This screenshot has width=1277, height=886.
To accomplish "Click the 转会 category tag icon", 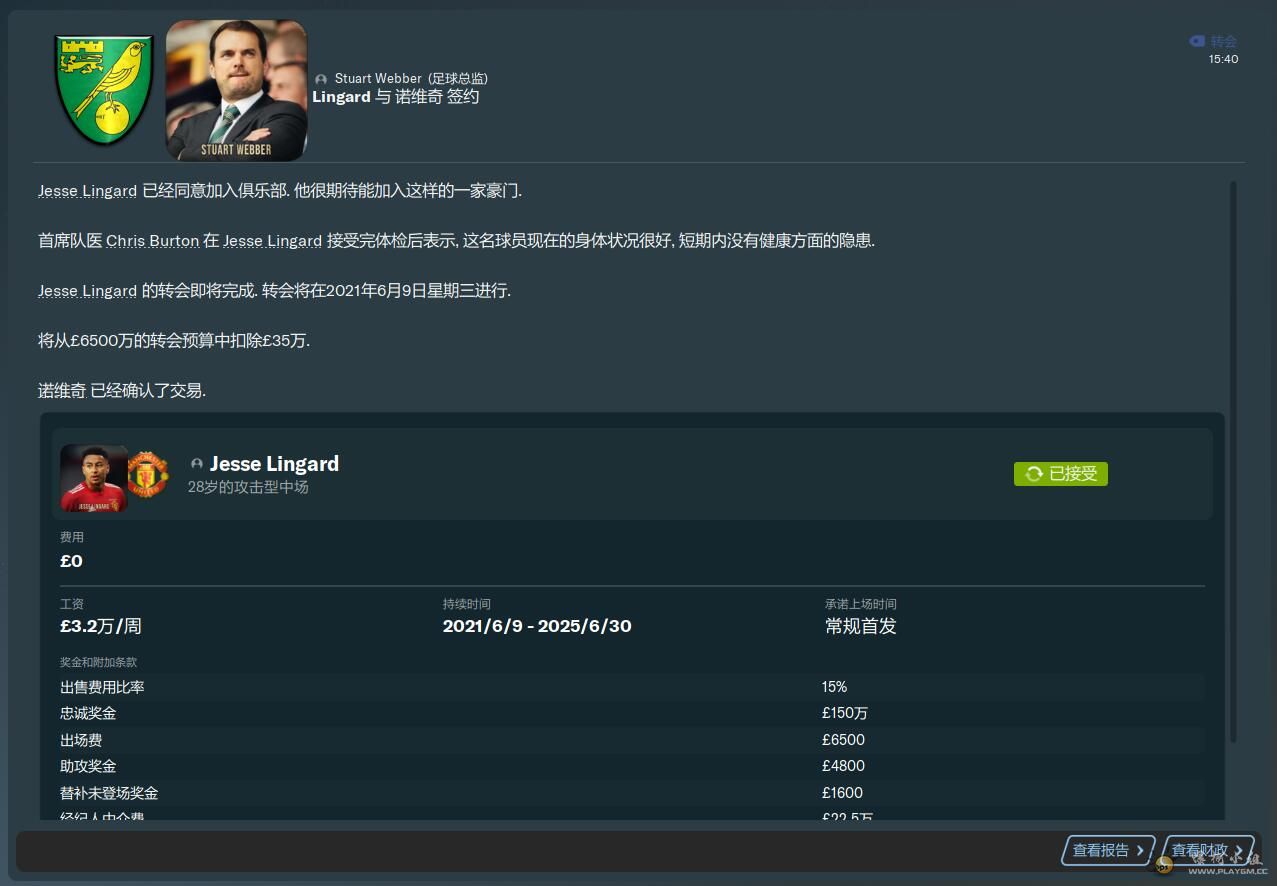I will click(x=1197, y=41).
